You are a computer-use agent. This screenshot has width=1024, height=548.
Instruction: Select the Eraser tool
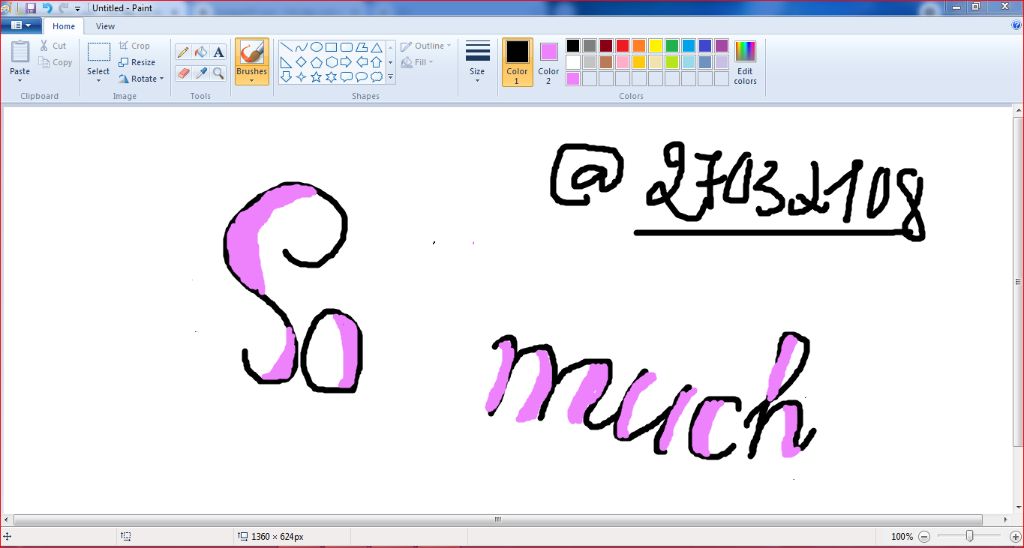coord(184,73)
